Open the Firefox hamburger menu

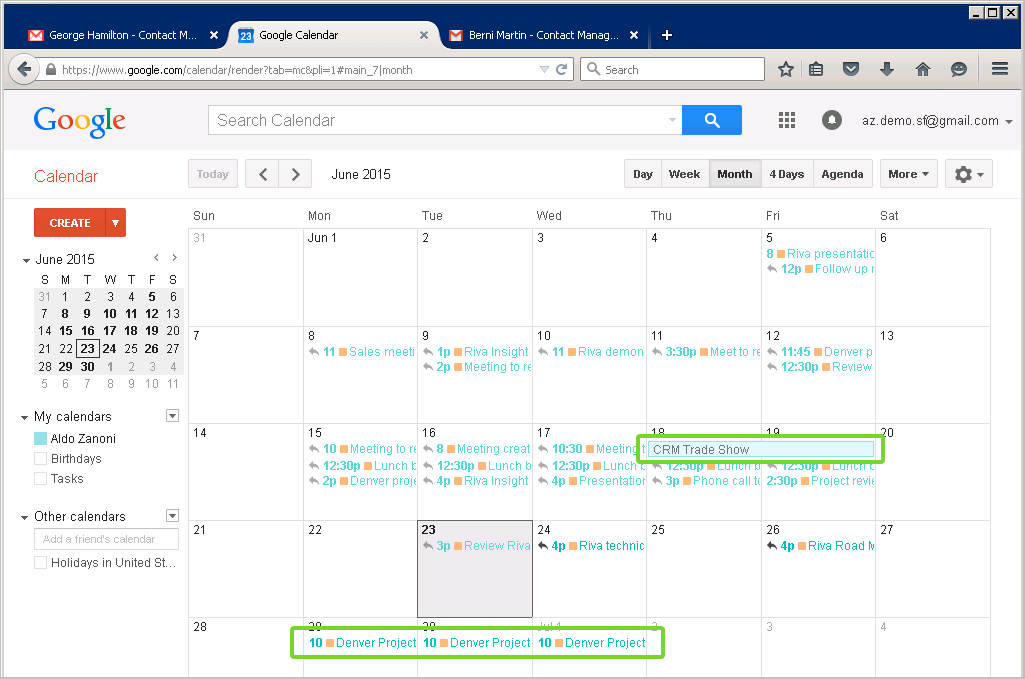tap(1000, 69)
